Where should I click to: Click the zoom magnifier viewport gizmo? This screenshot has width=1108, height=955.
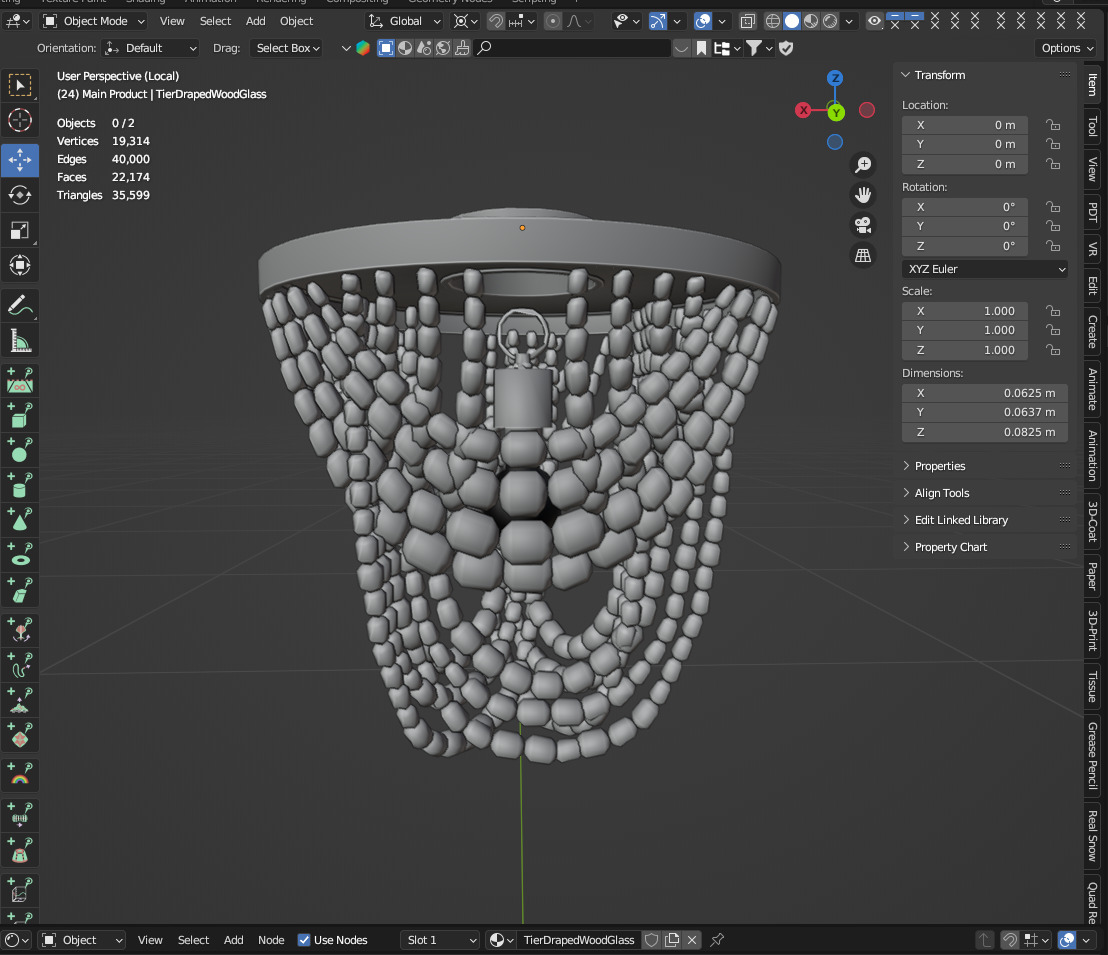pos(863,165)
